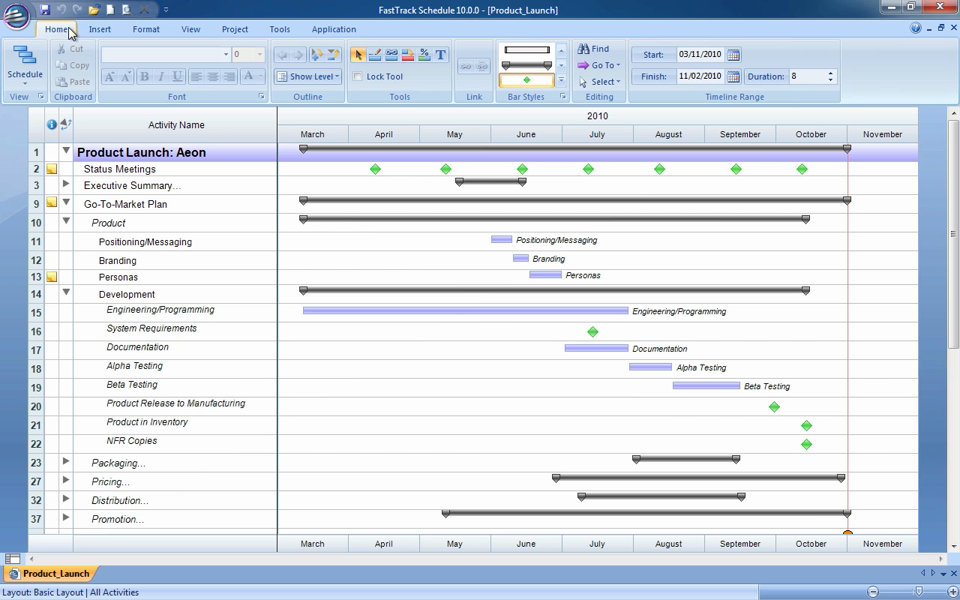
Task: Customize quick access toolbar dropdown arrow
Action: 166,9
